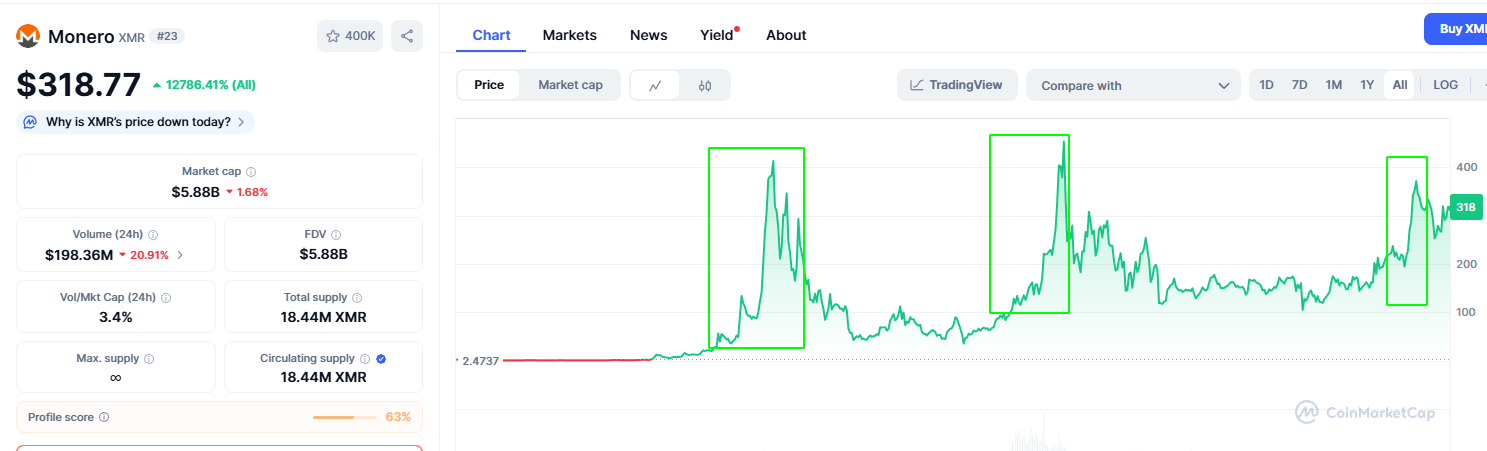Open the Compare with dropdown

pos(1133,85)
